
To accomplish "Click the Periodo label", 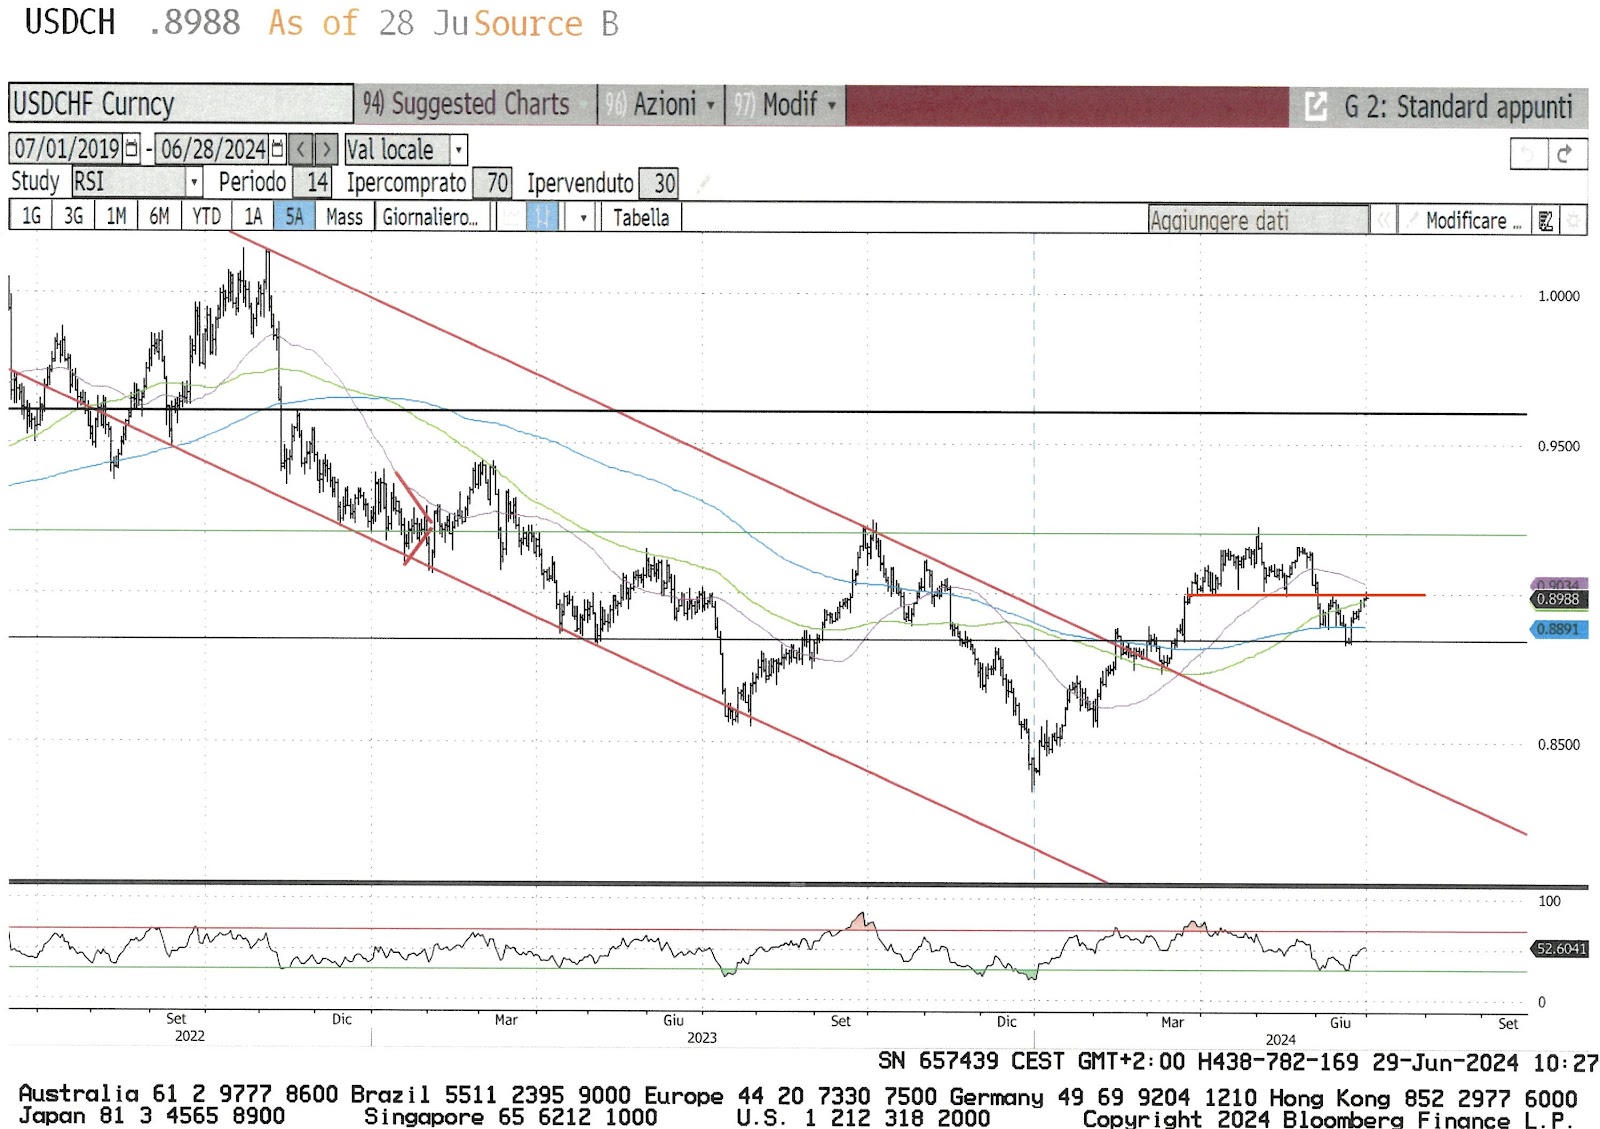I will pyautogui.click(x=252, y=182).
